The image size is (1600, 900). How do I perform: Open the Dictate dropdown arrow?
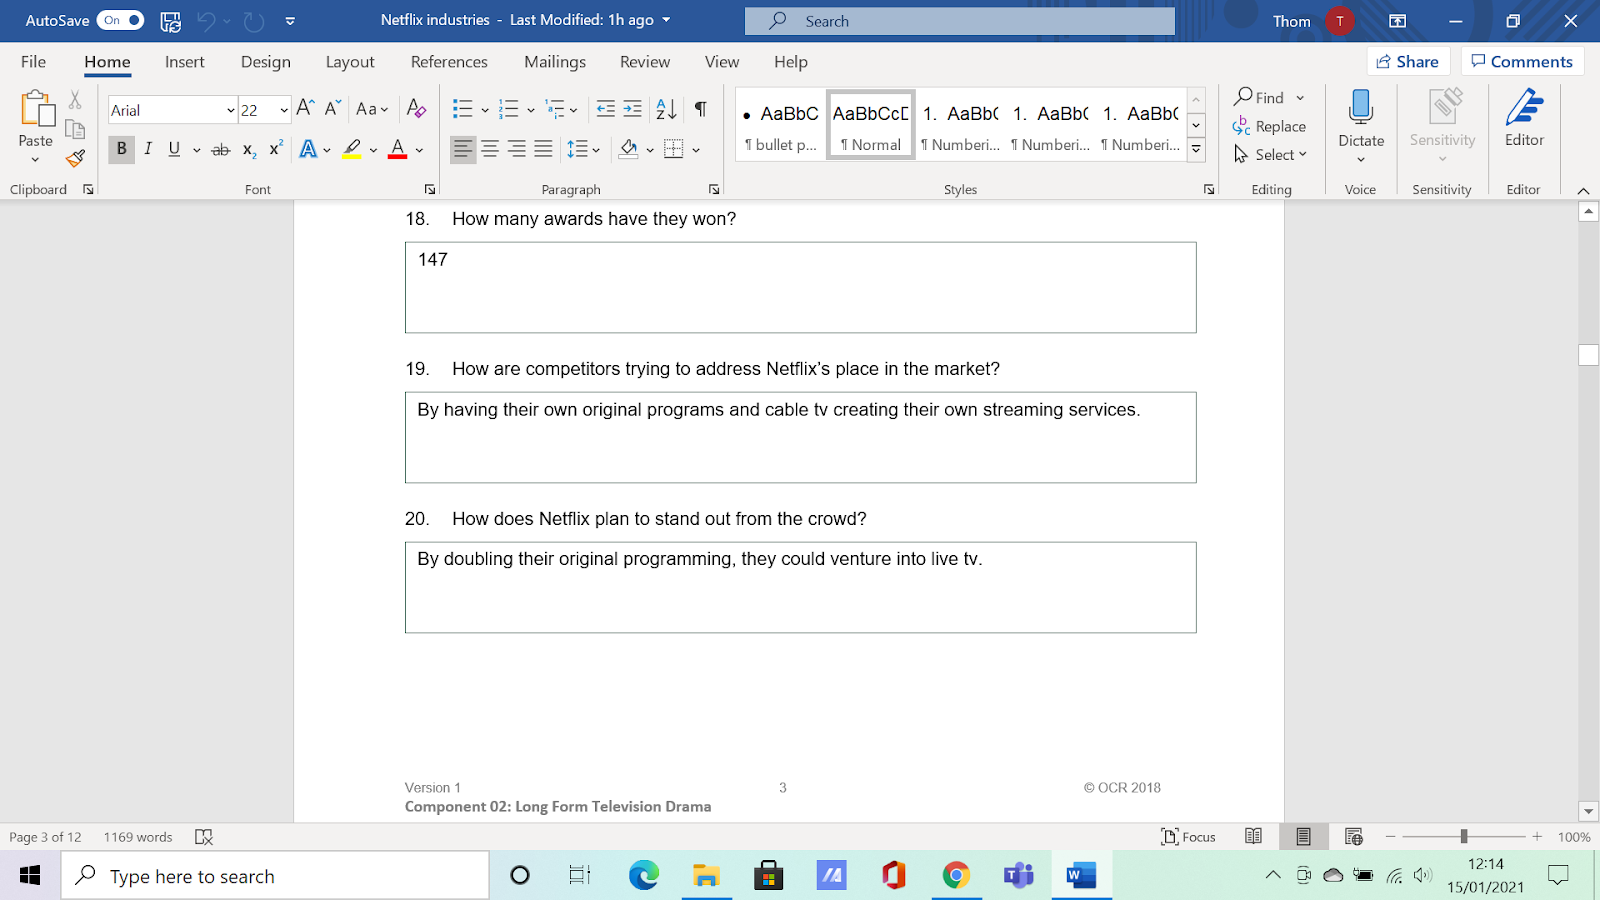(1361, 159)
